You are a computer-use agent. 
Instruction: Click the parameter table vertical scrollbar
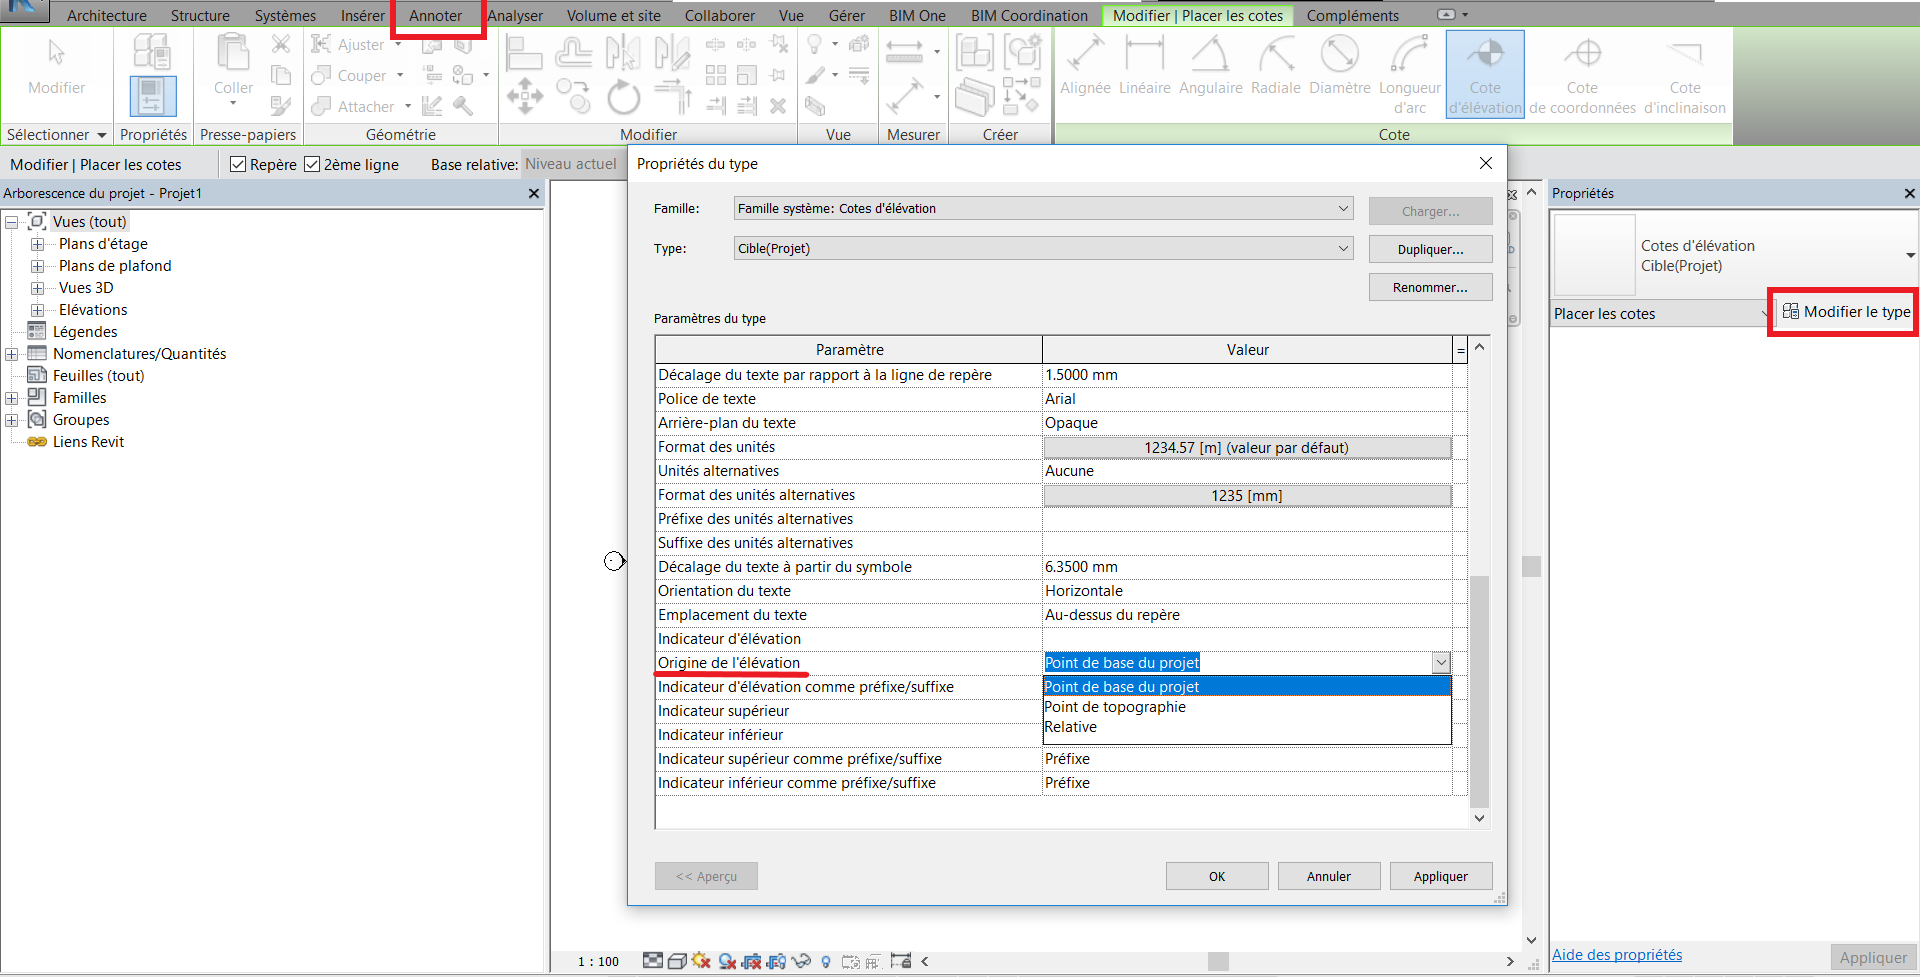pyautogui.click(x=1479, y=690)
